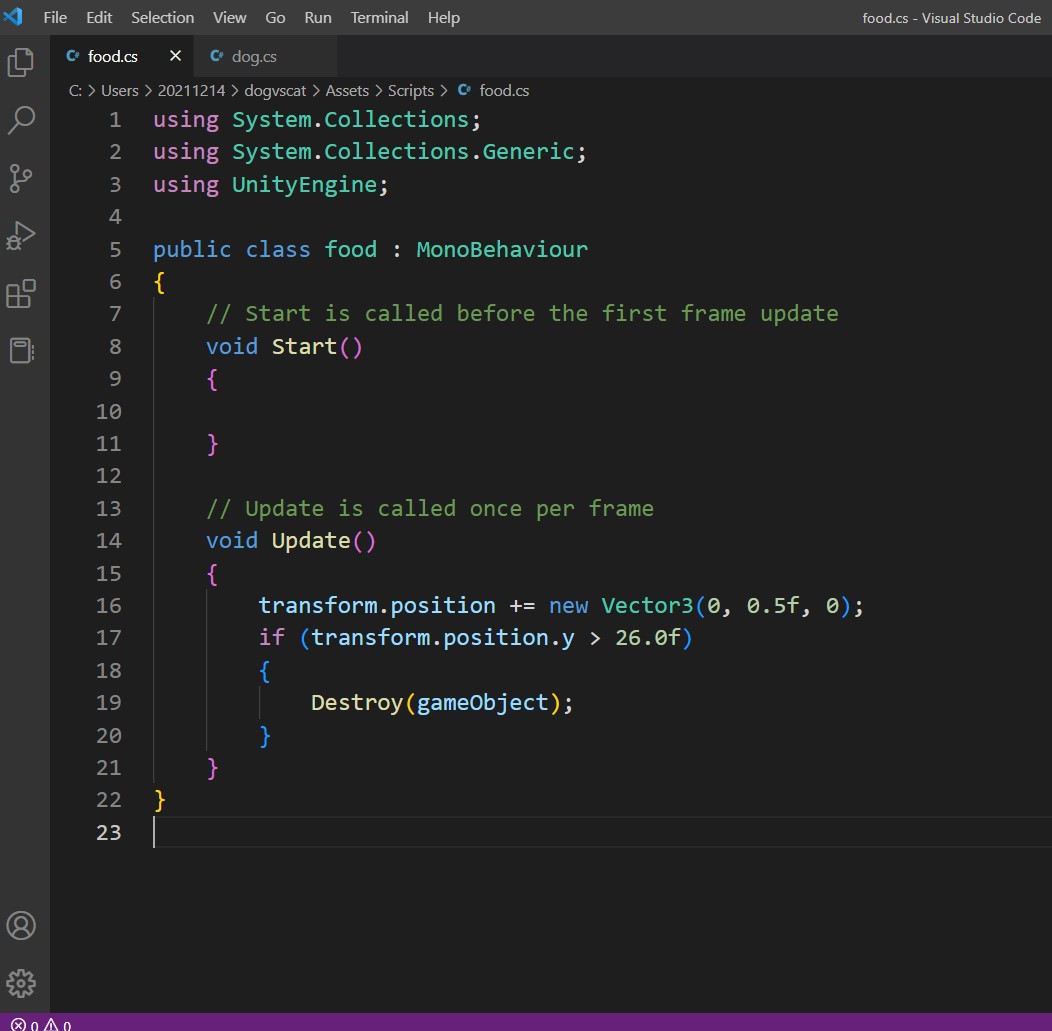Click on 'gameObject' in line 19
Screen dimensions: 1052x1031
pos(482,703)
